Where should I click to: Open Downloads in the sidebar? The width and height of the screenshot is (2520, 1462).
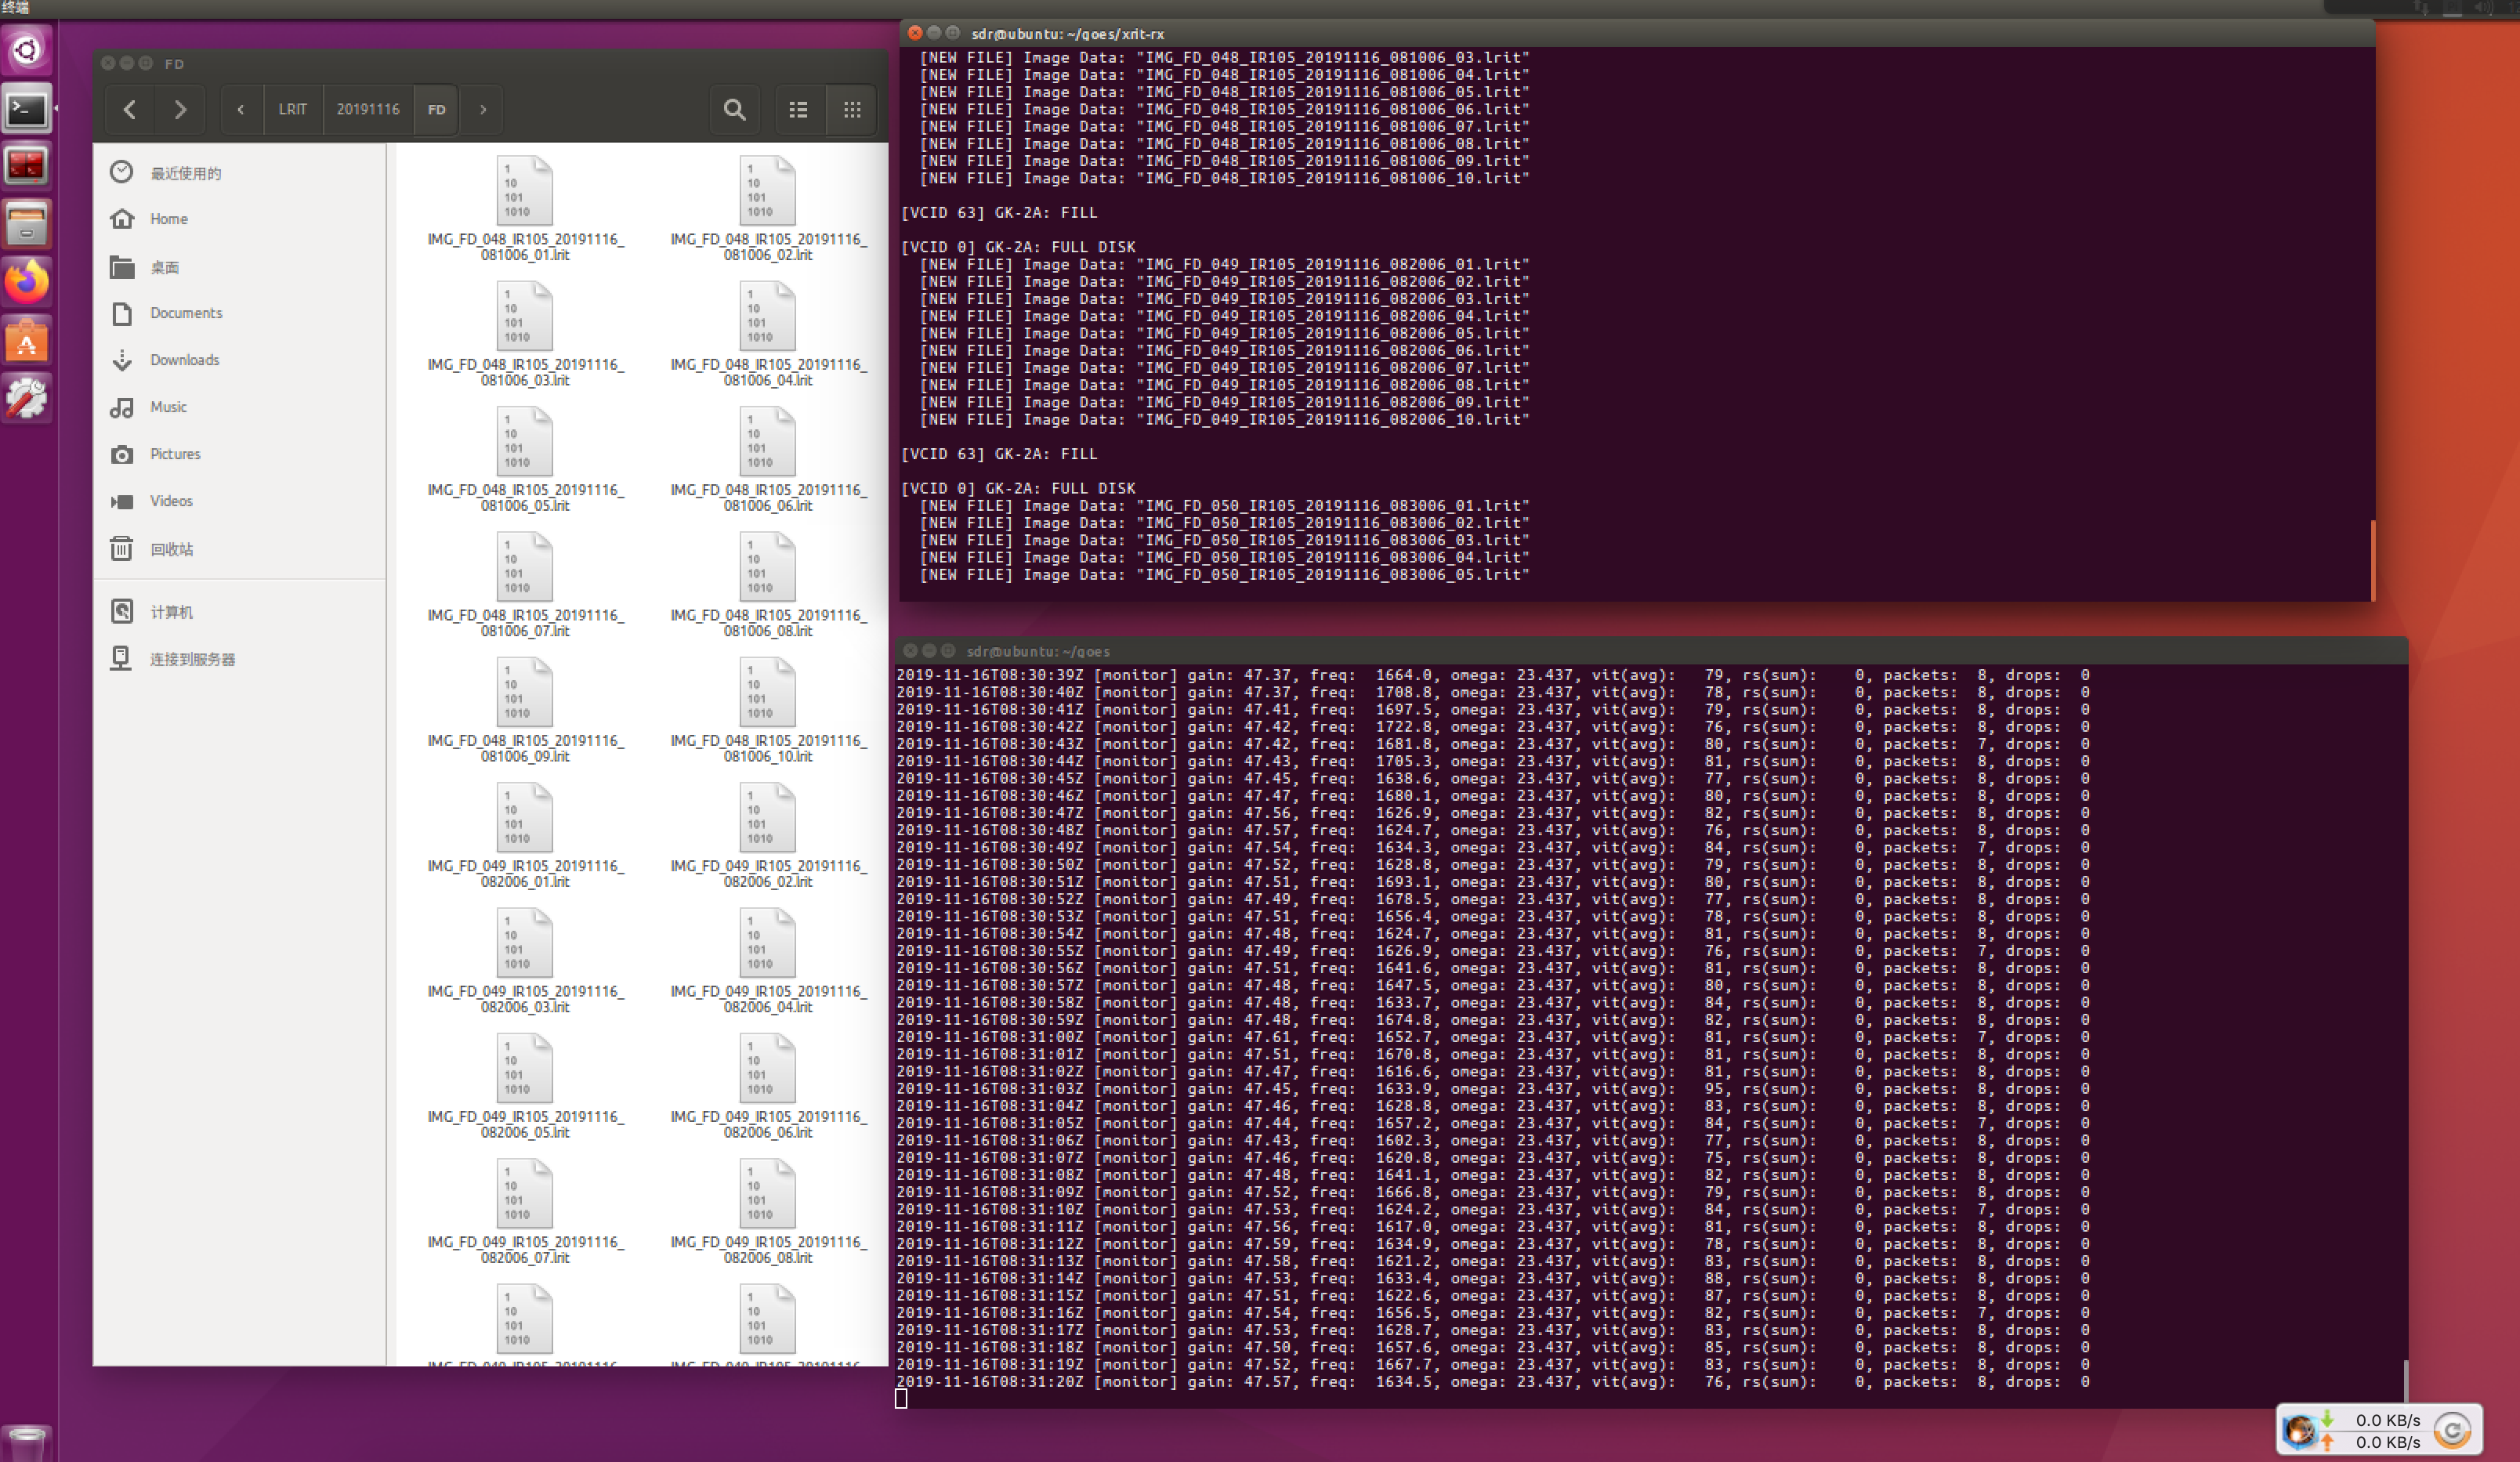tap(184, 360)
